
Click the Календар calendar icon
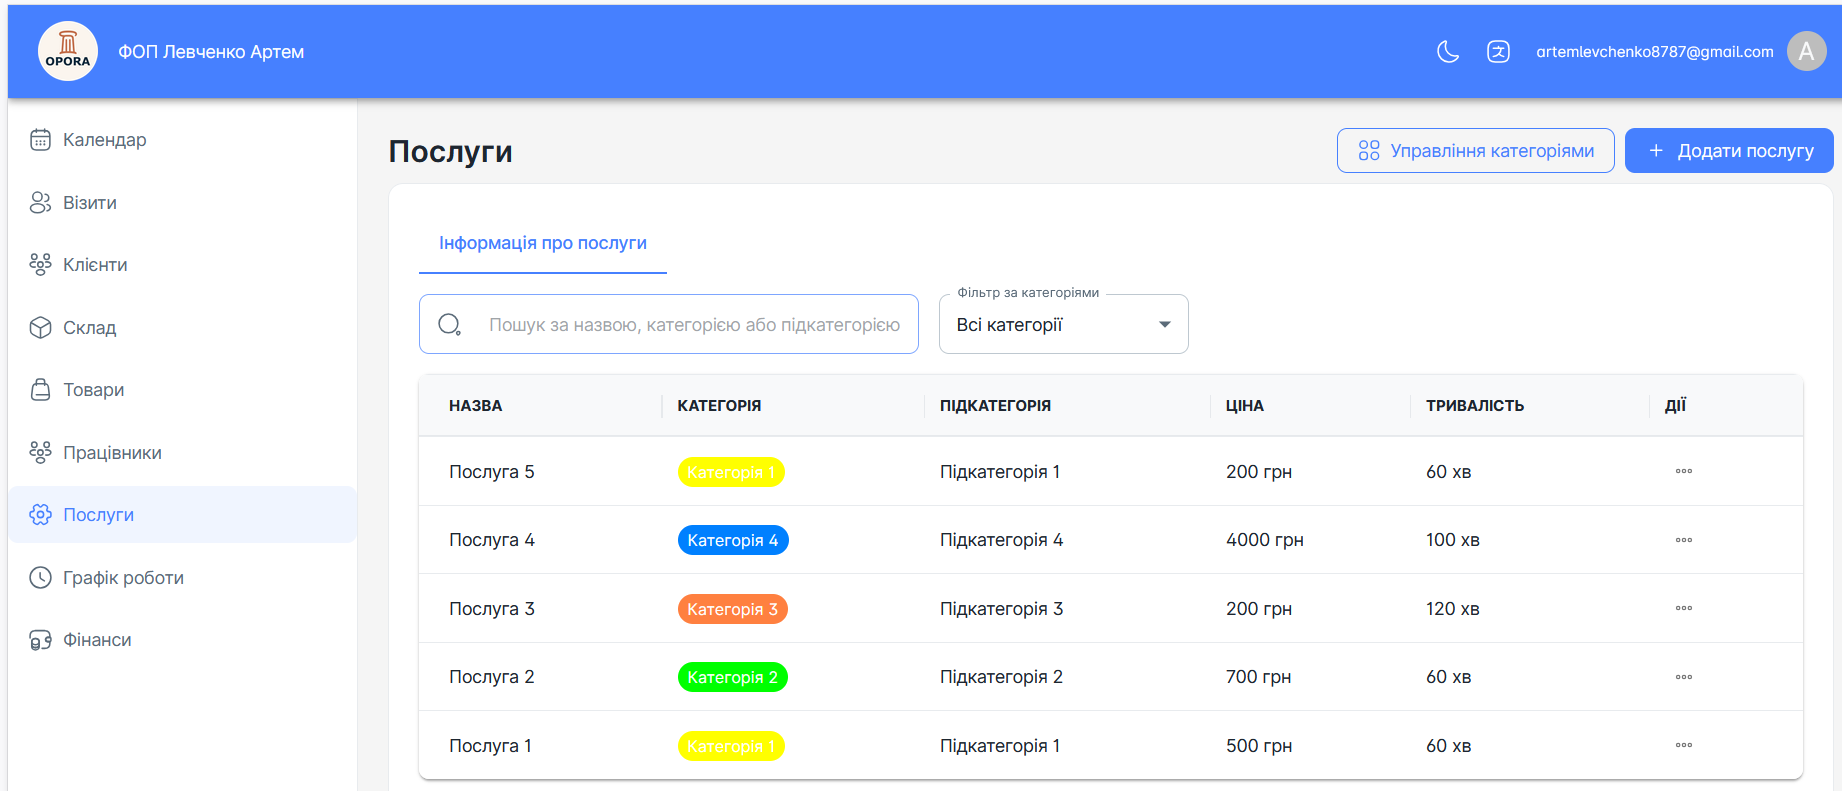coord(40,140)
